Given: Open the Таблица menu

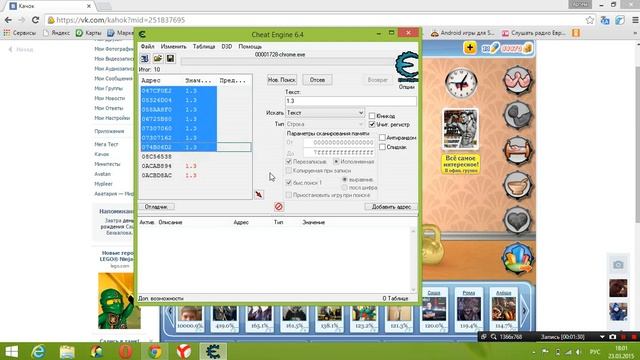Looking at the screenshot, I should pyautogui.click(x=204, y=47).
